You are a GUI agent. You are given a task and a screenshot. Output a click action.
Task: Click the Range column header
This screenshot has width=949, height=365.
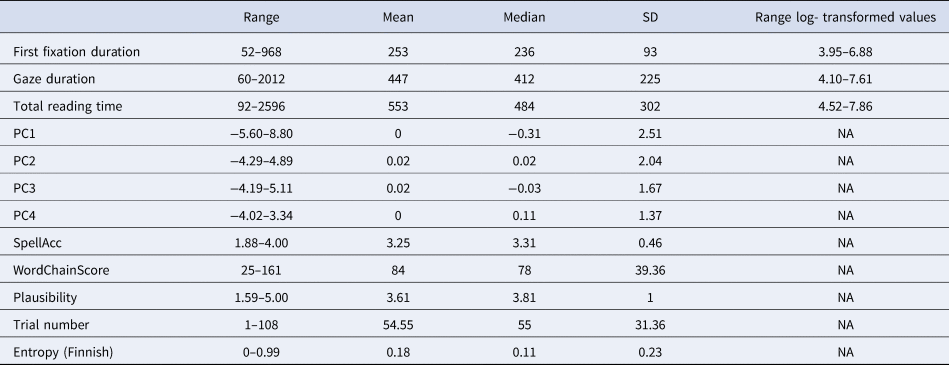(x=261, y=18)
